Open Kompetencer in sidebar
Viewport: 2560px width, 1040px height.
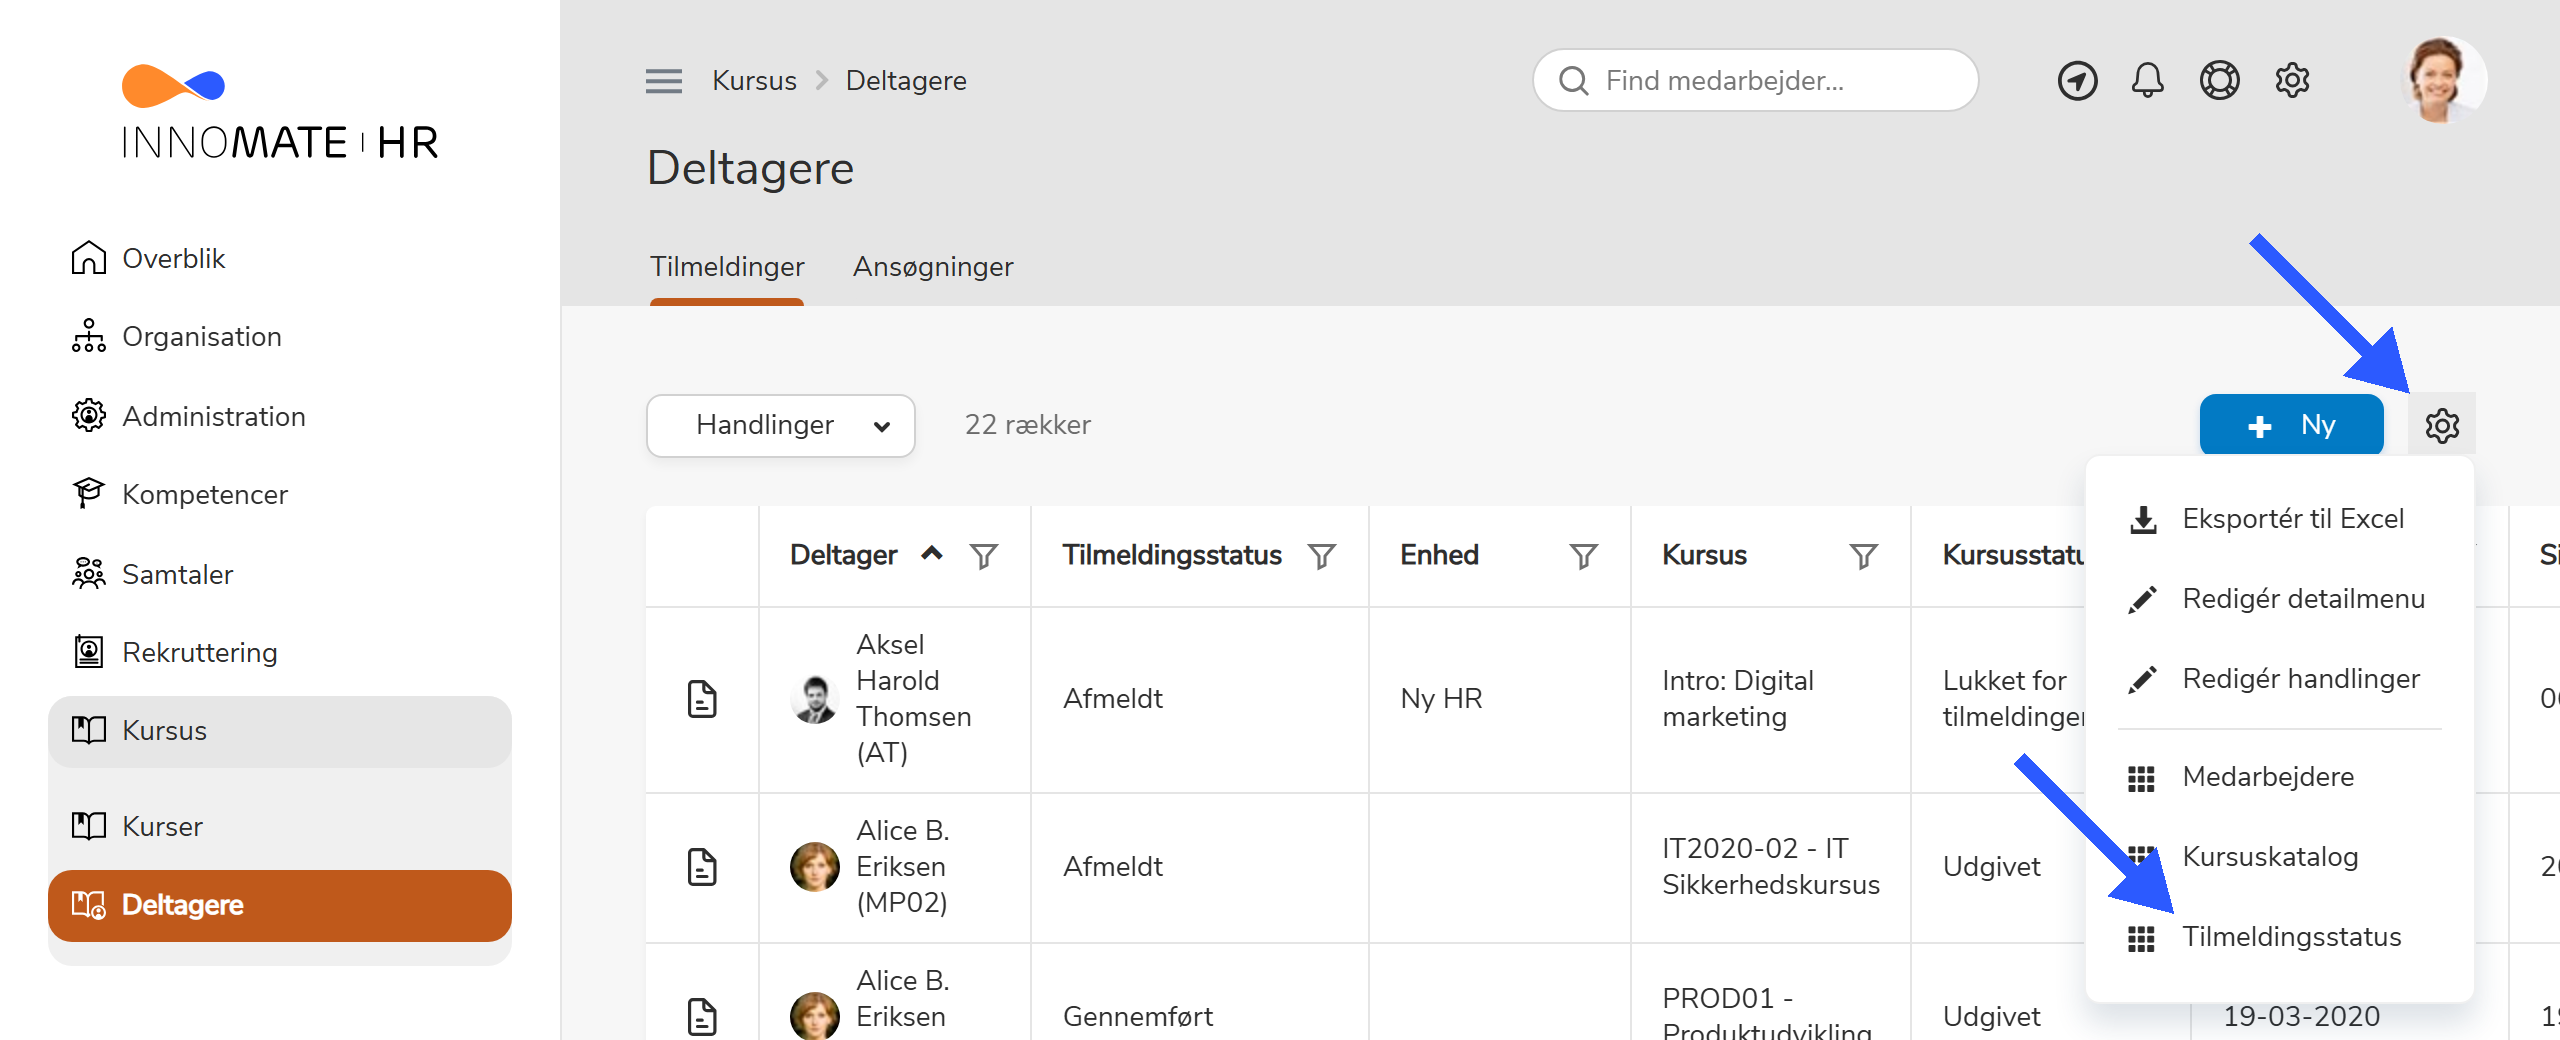coord(280,494)
